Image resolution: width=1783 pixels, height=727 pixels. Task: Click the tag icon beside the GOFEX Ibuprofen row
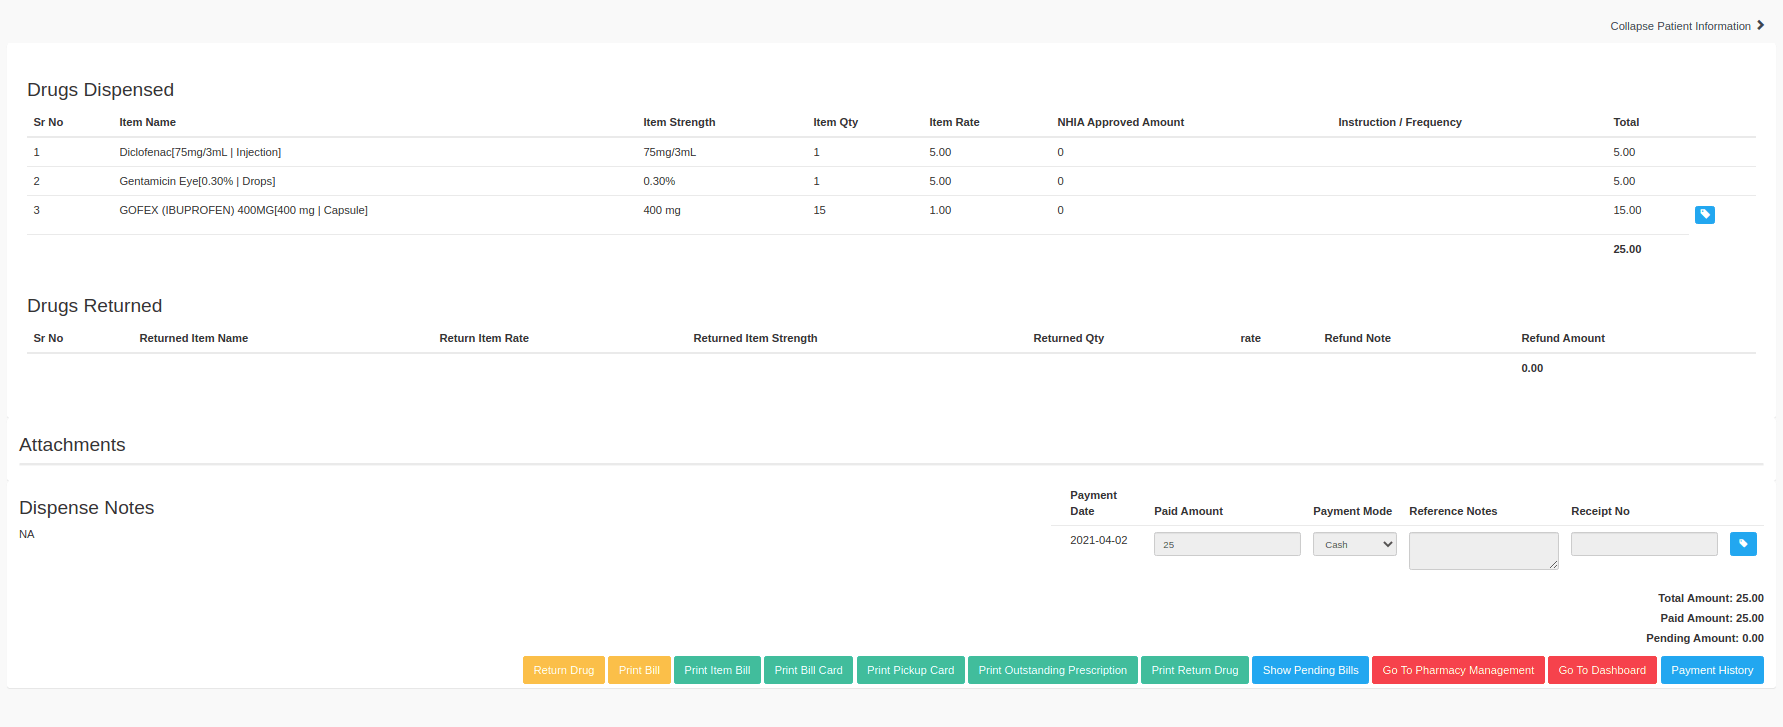pyautogui.click(x=1705, y=215)
